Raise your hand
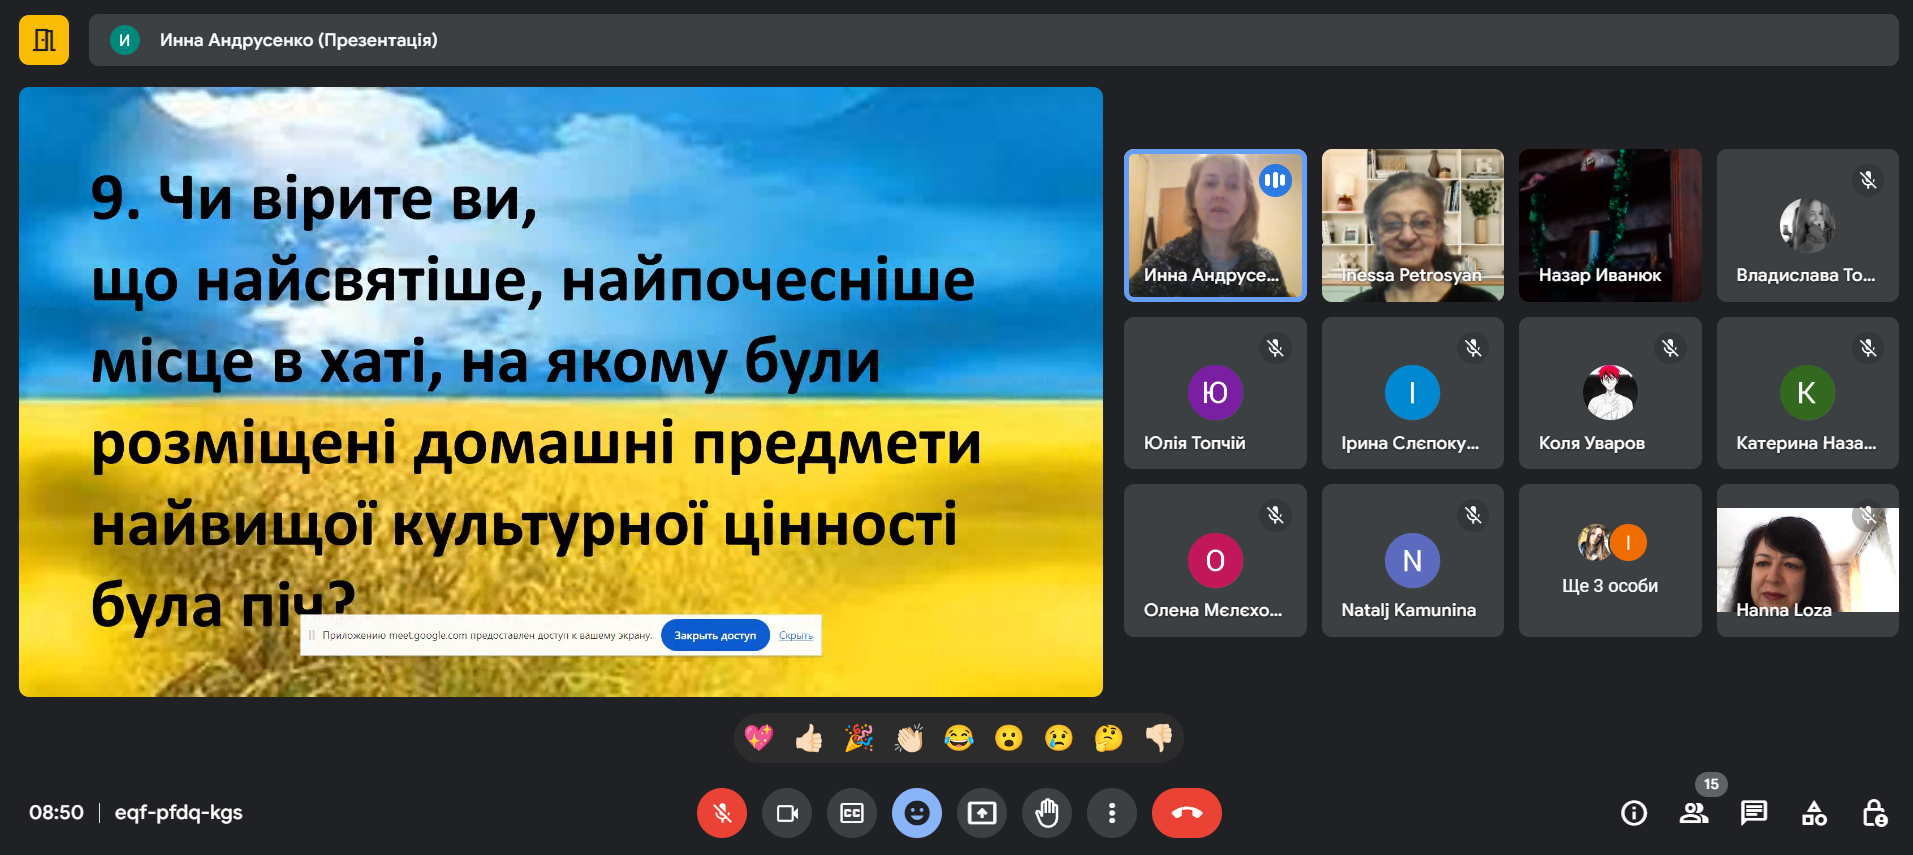Viewport: 1913px width, 855px height. (x=1047, y=813)
